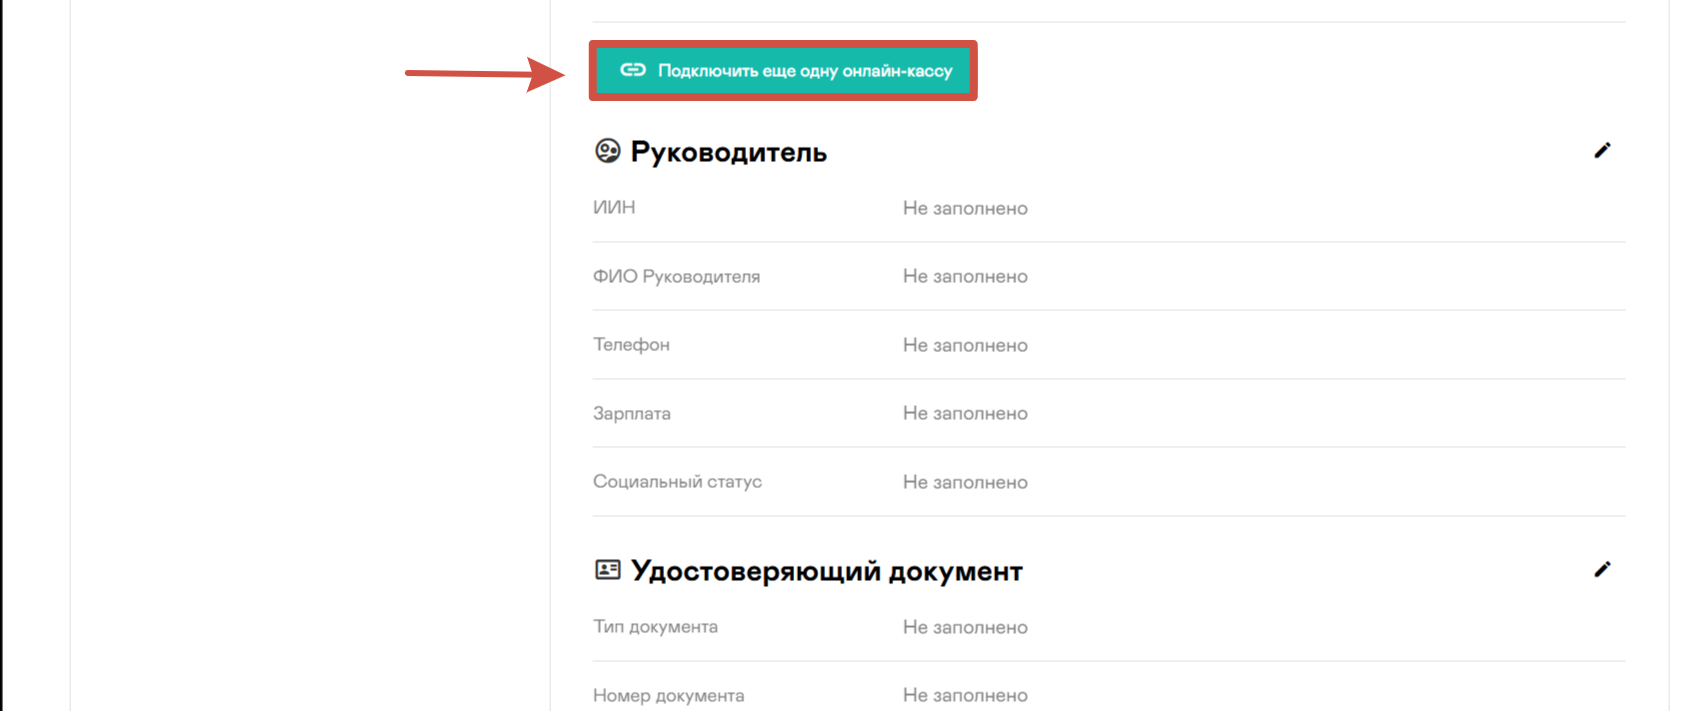
Task: Edit the Удостоверяющий документ section via pencil
Action: [x=1602, y=569]
